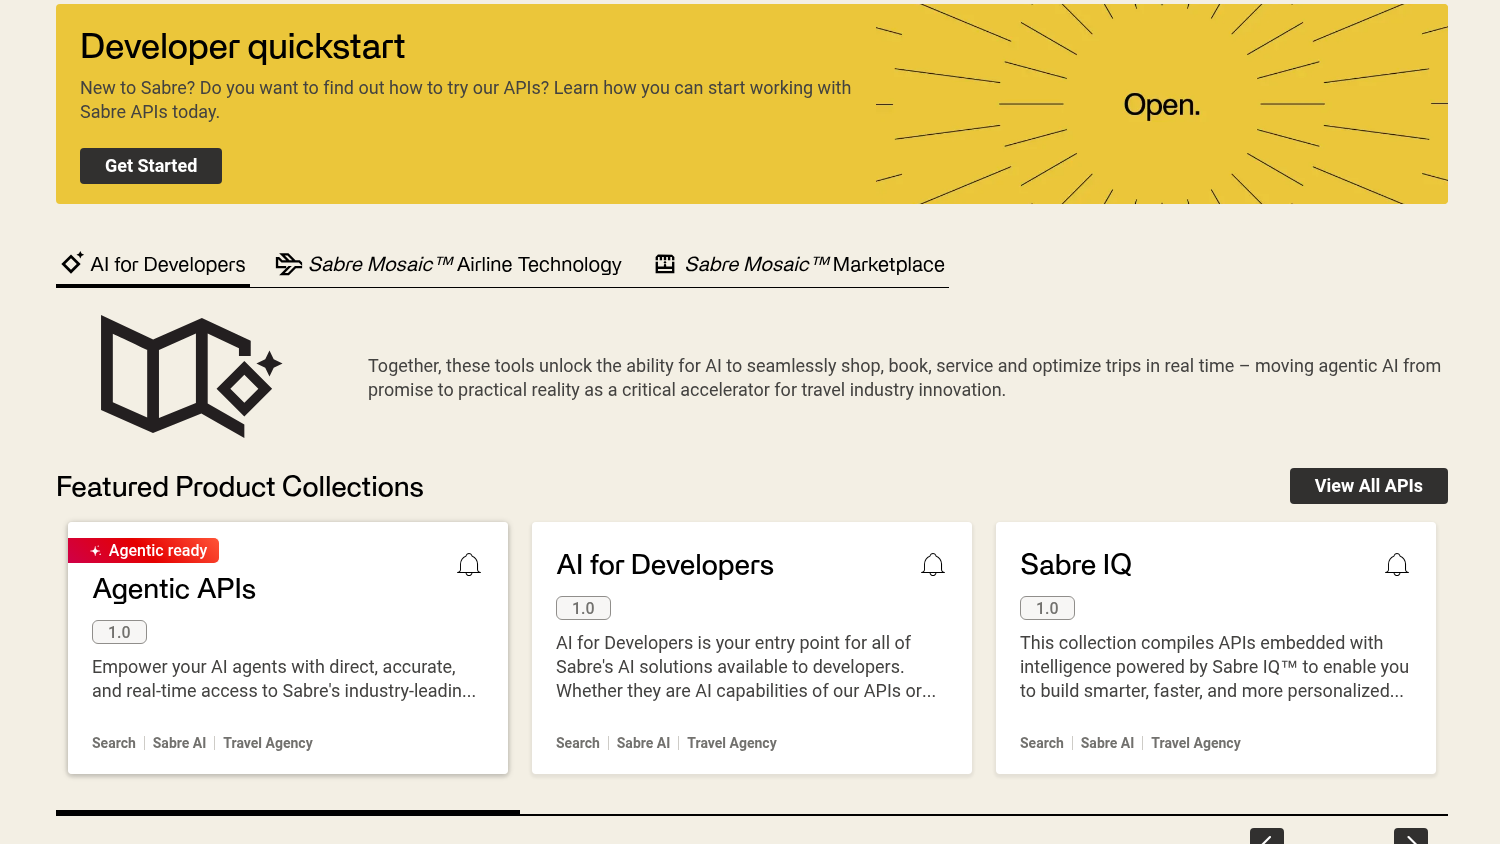Tap the notification bell on Sabre IQ card
1500x844 pixels.
tap(1397, 565)
